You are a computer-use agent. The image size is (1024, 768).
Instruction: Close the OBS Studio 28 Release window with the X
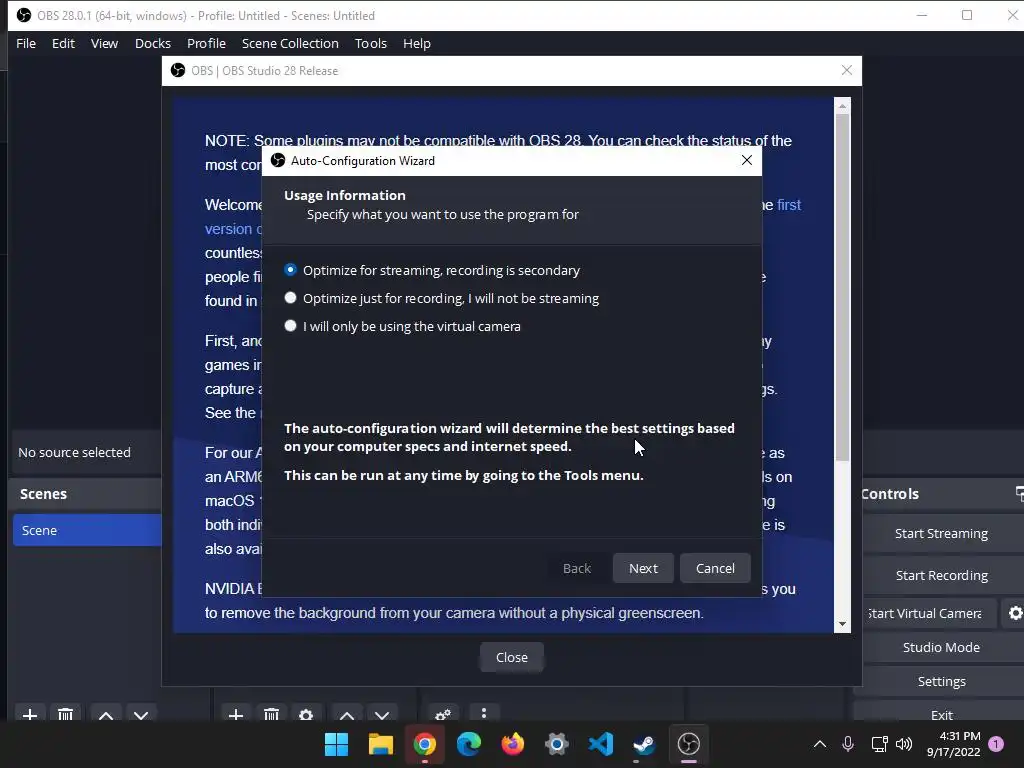[x=846, y=70]
